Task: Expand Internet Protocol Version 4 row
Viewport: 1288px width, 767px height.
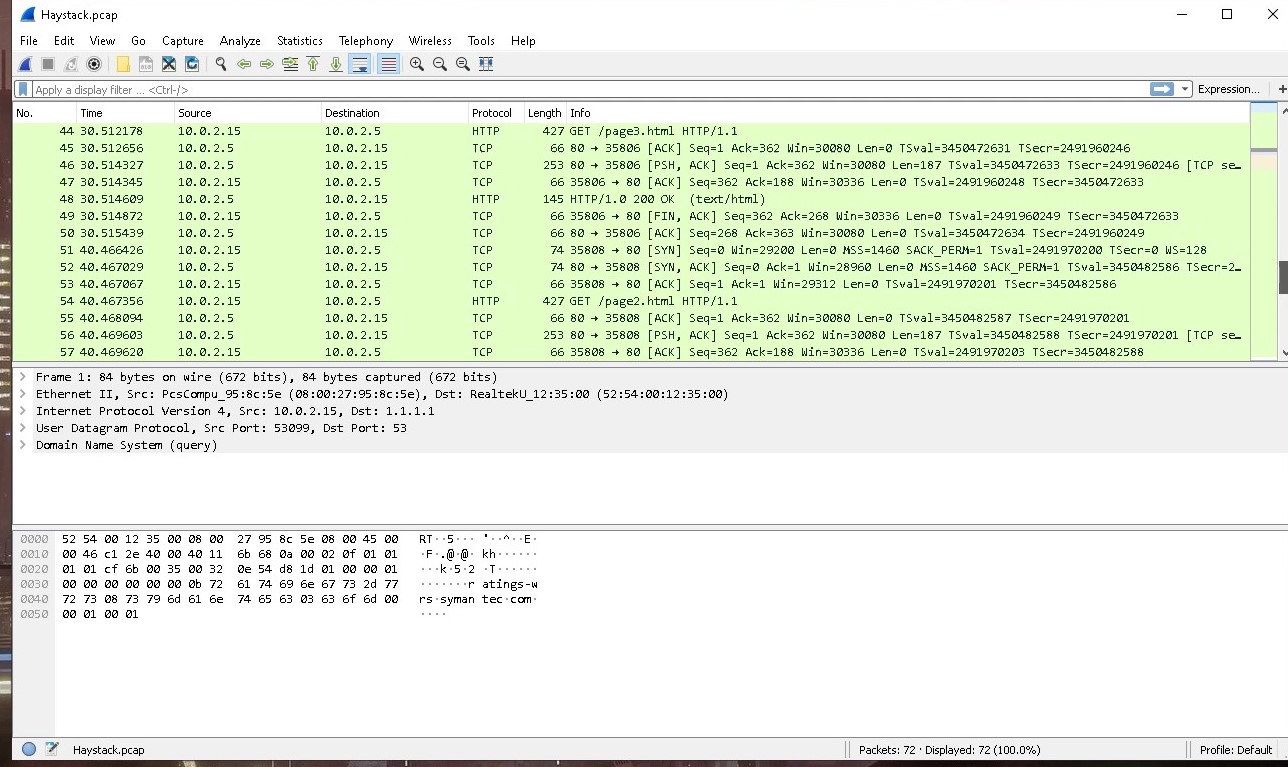Action: click(23, 411)
